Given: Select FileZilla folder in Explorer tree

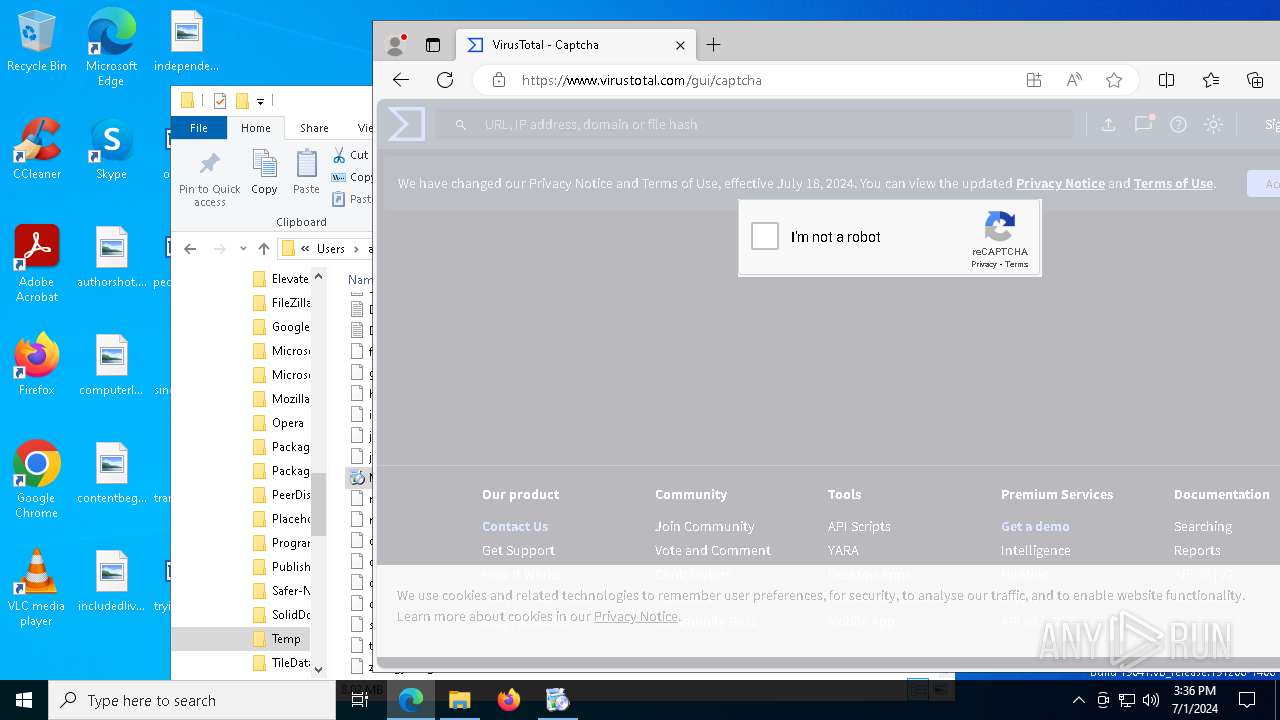Looking at the screenshot, I should tap(291, 303).
